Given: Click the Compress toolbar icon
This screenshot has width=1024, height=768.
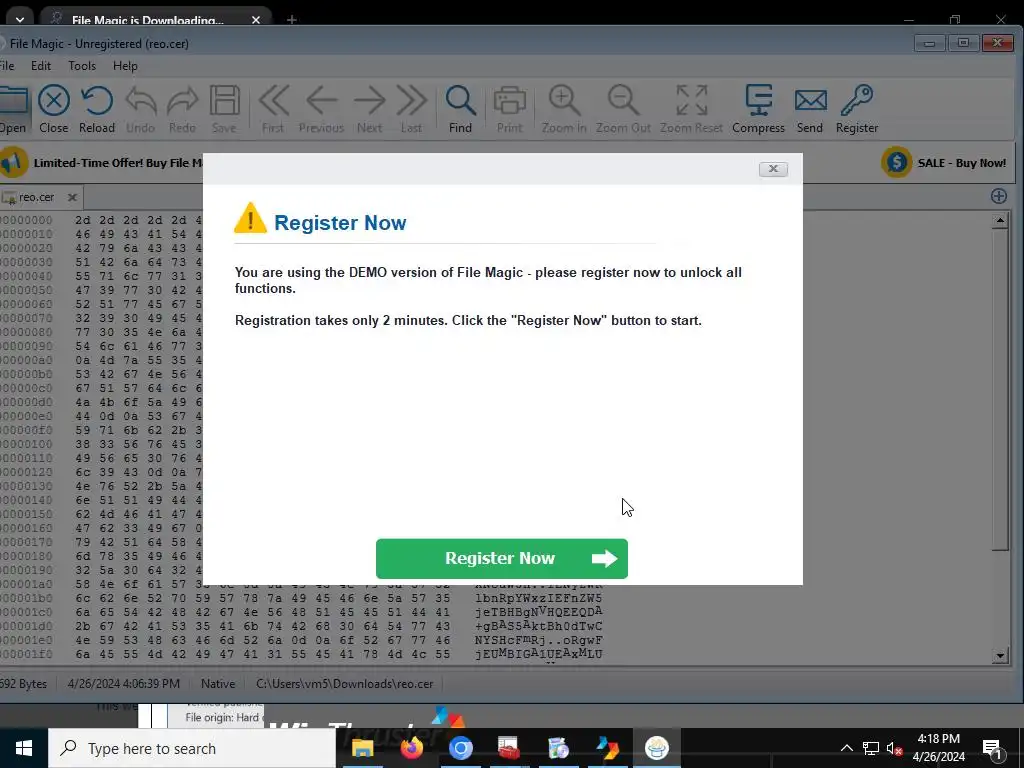Looking at the screenshot, I should (758, 109).
